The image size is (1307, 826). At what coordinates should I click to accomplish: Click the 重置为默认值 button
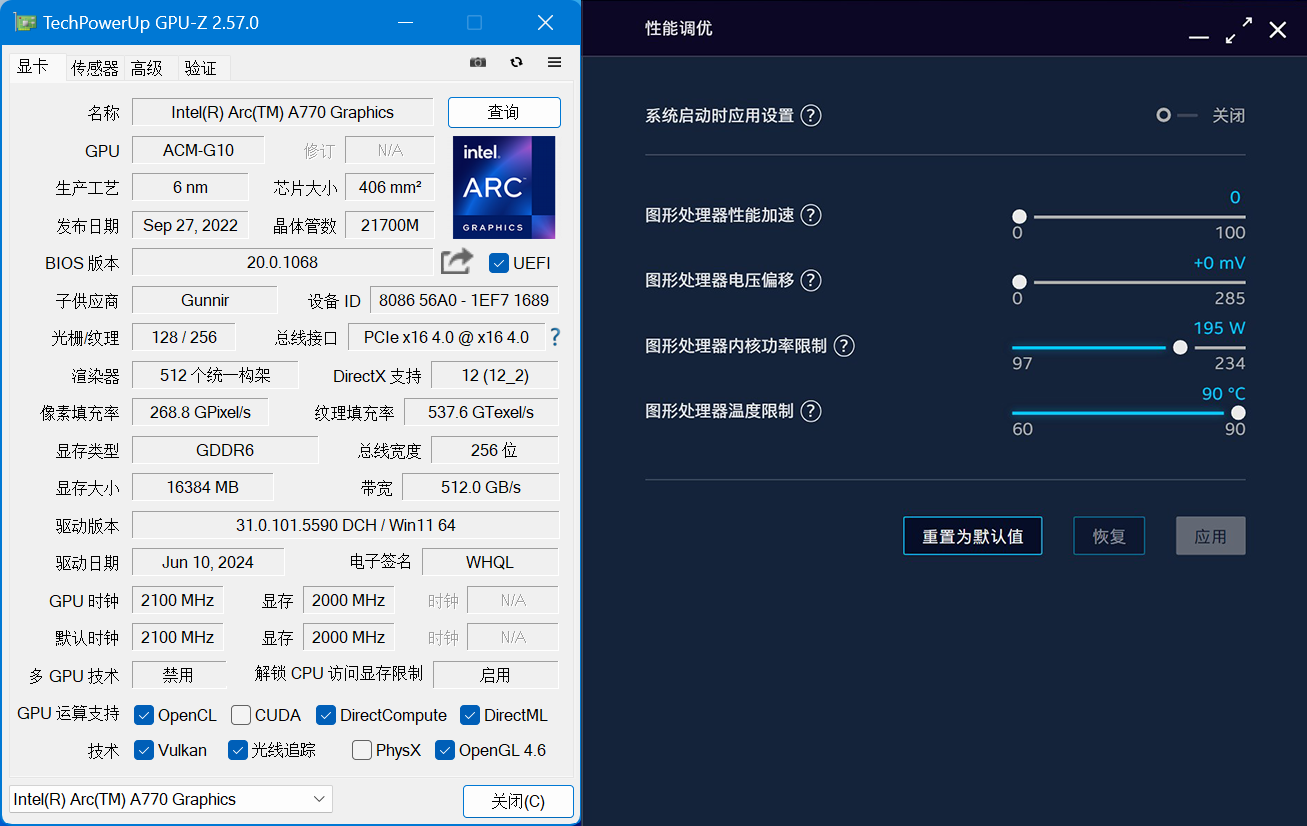[x=972, y=536]
